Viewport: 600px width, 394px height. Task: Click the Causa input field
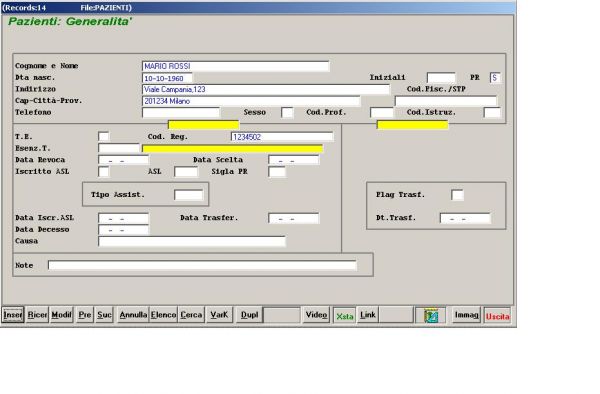tap(192, 241)
